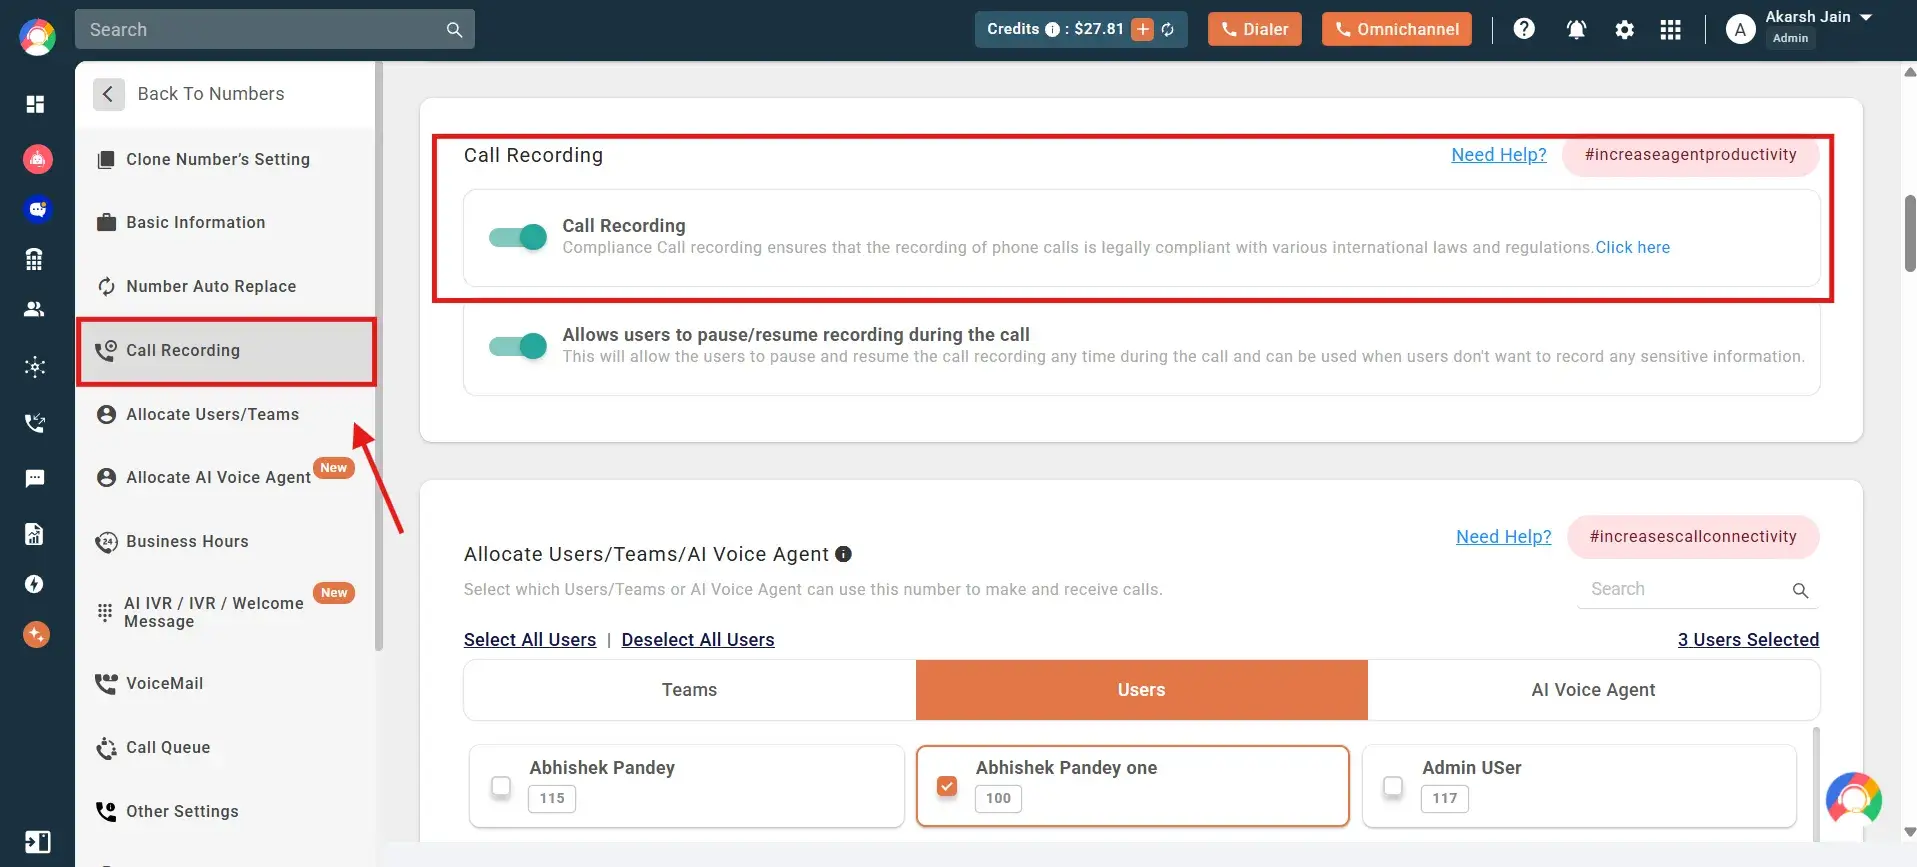
Task: Collapse sidebar with bottom-left panel icon
Action: coord(37,842)
